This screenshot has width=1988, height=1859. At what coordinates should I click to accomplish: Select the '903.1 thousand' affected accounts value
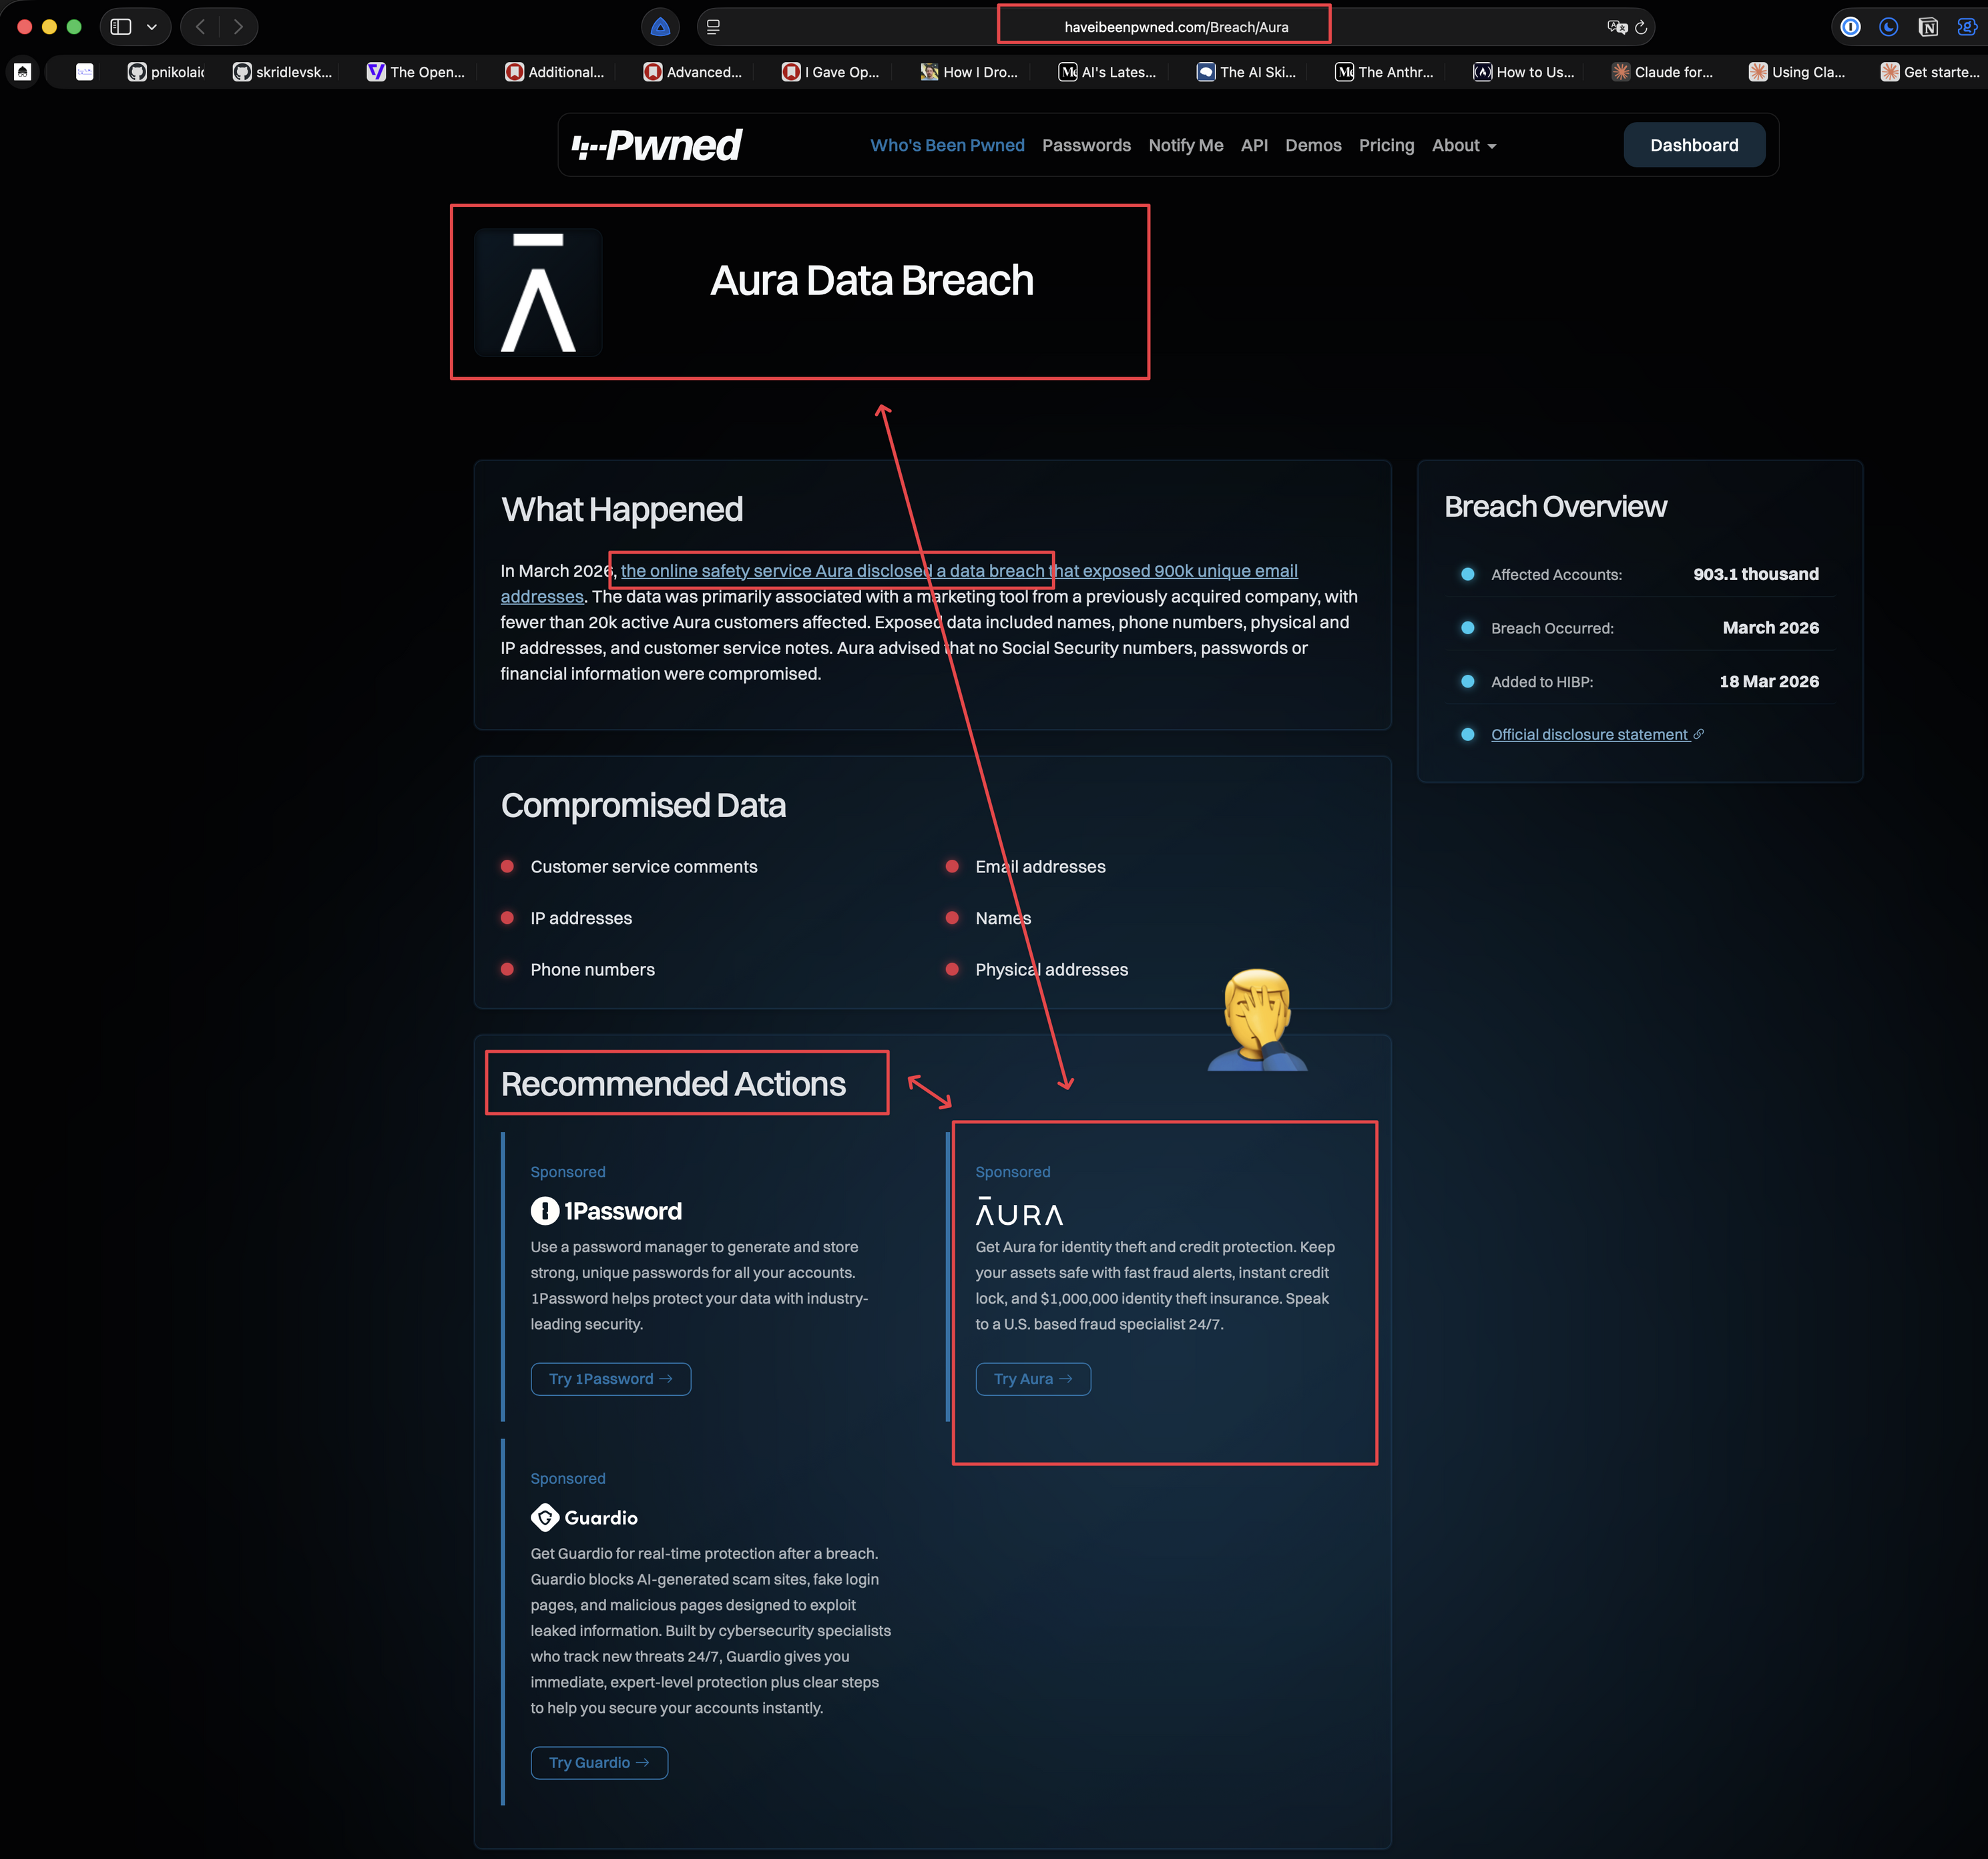point(1755,574)
